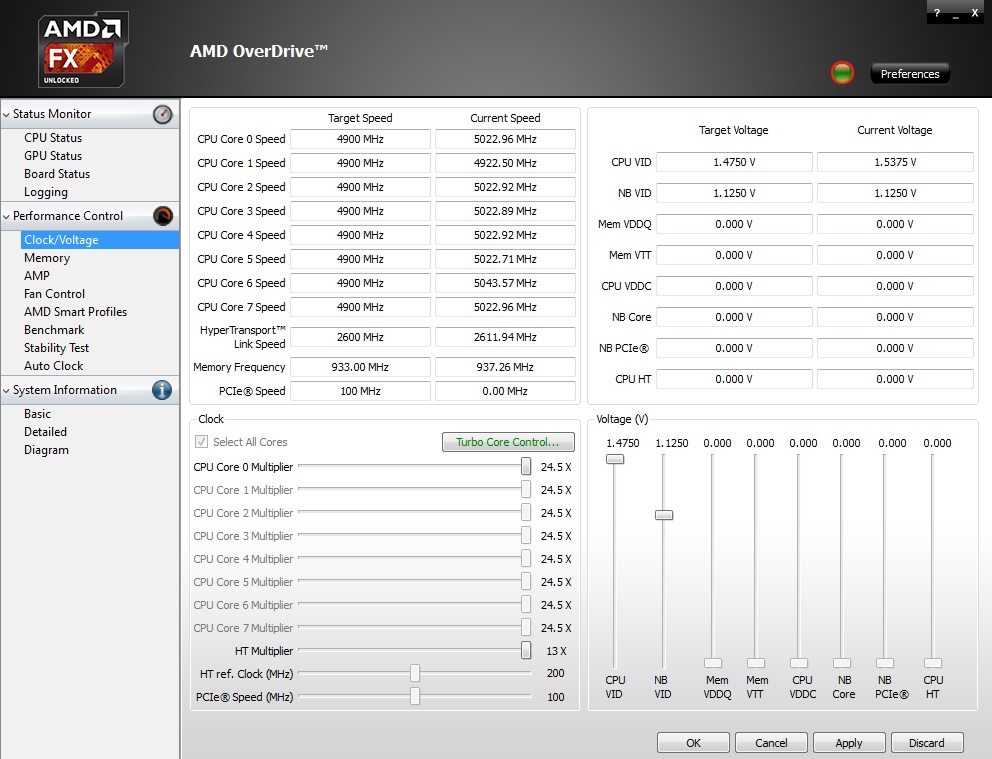
Task: Click the HT Multiplier slider handle
Action: pyautogui.click(x=526, y=650)
